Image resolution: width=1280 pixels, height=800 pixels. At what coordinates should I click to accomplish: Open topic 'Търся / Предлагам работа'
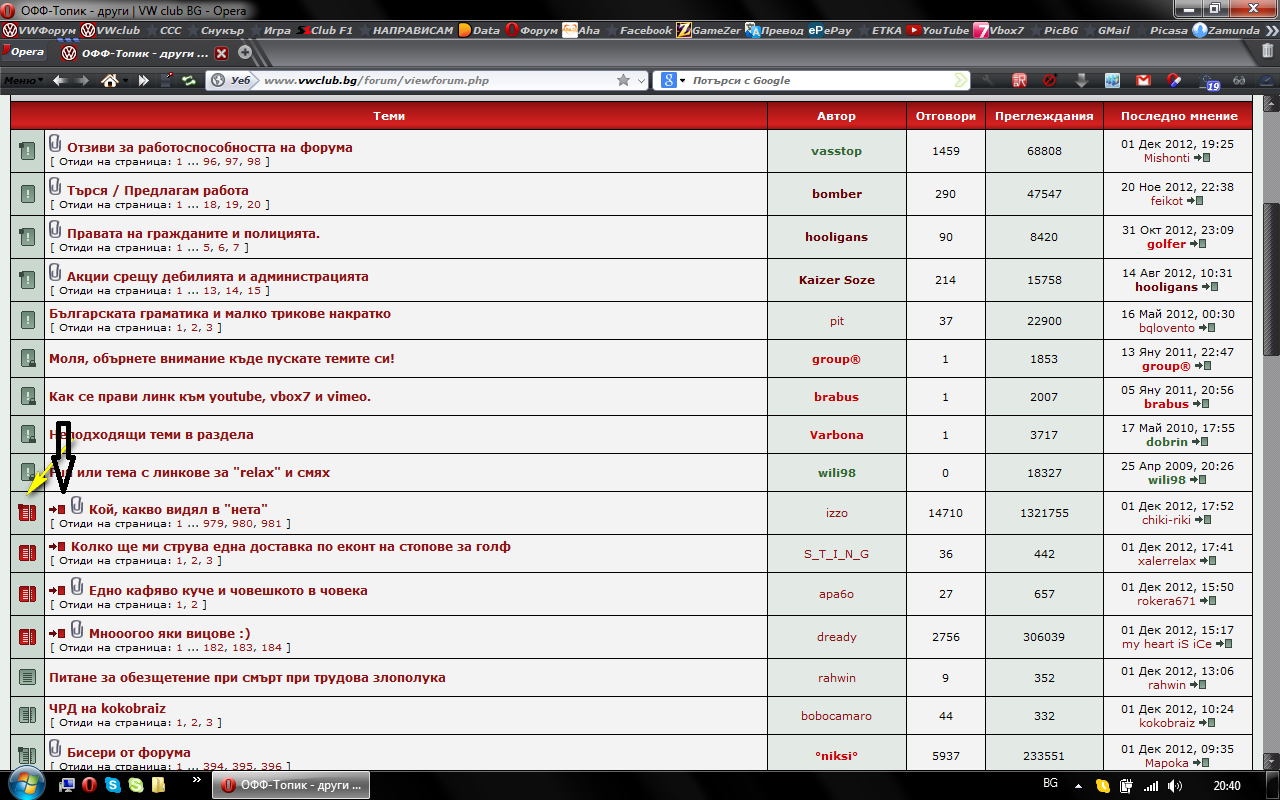point(158,190)
